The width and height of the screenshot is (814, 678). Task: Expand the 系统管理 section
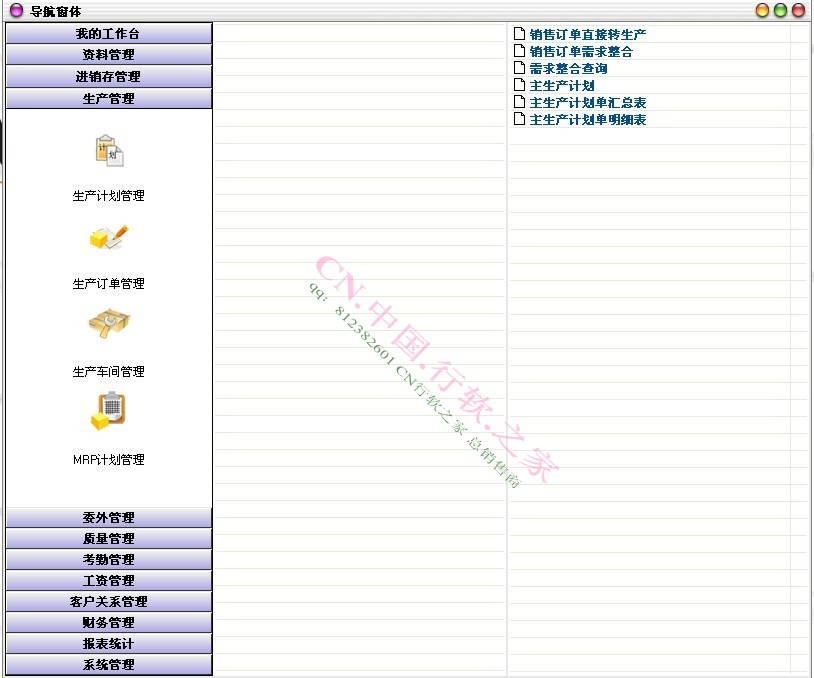(110, 664)
